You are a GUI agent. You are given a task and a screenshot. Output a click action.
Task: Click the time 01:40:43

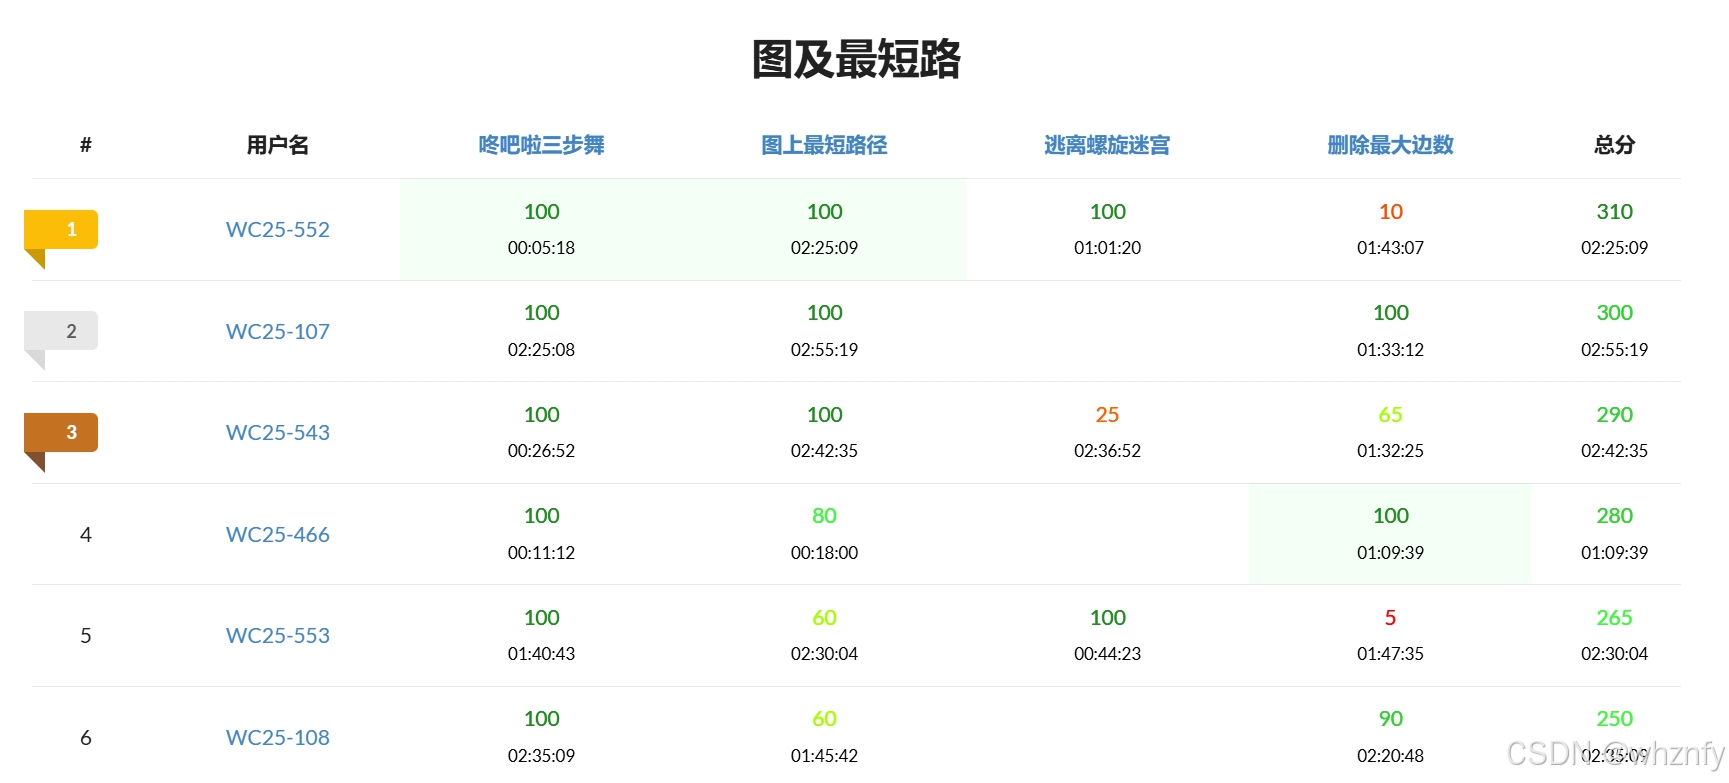tap(541, 654)
